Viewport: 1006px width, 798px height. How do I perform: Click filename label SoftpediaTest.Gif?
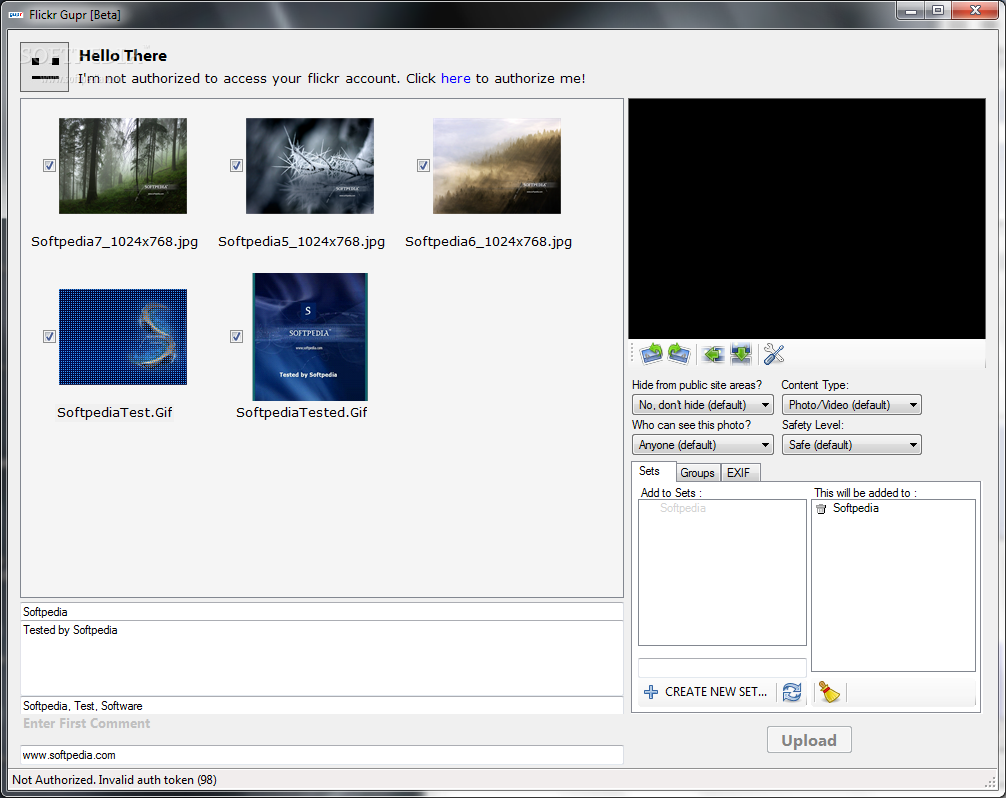pyautogui.click(x=115, y=412)
